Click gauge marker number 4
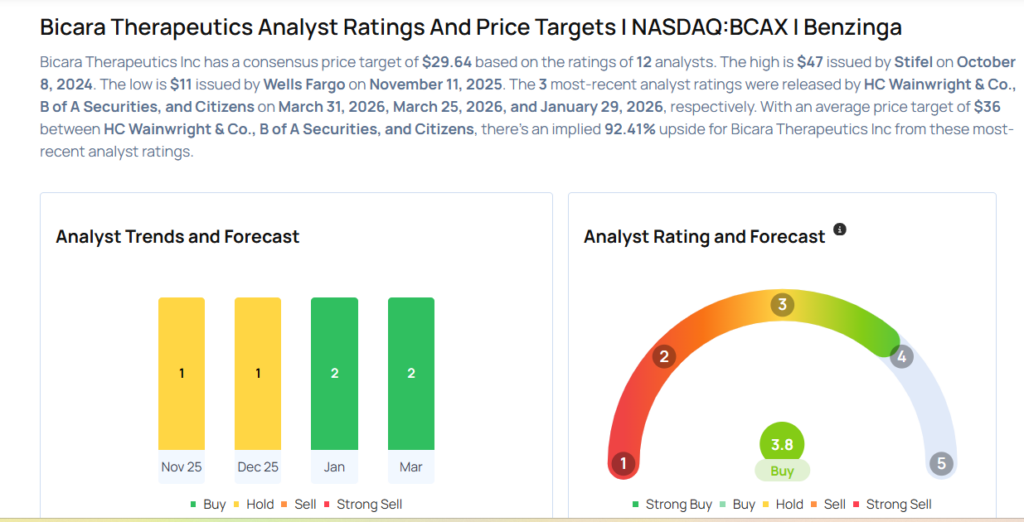The width and height of the screenshot is (1024, 522). 901,356
